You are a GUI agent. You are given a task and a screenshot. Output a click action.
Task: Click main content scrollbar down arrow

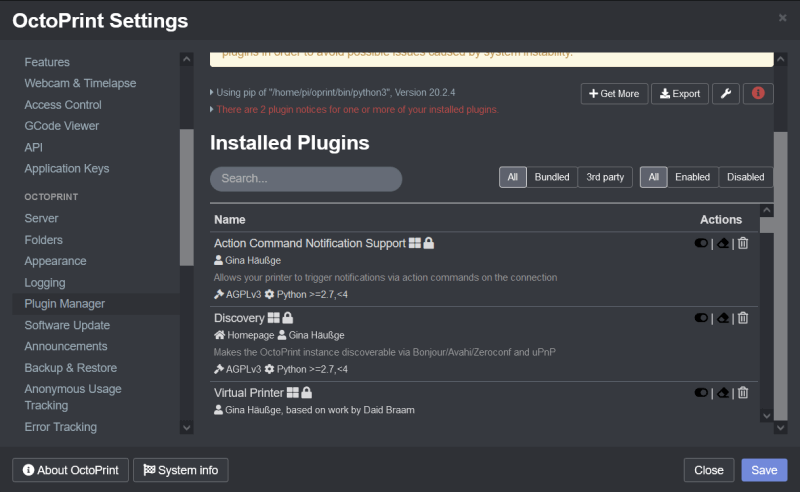click(x=781, y=428)
